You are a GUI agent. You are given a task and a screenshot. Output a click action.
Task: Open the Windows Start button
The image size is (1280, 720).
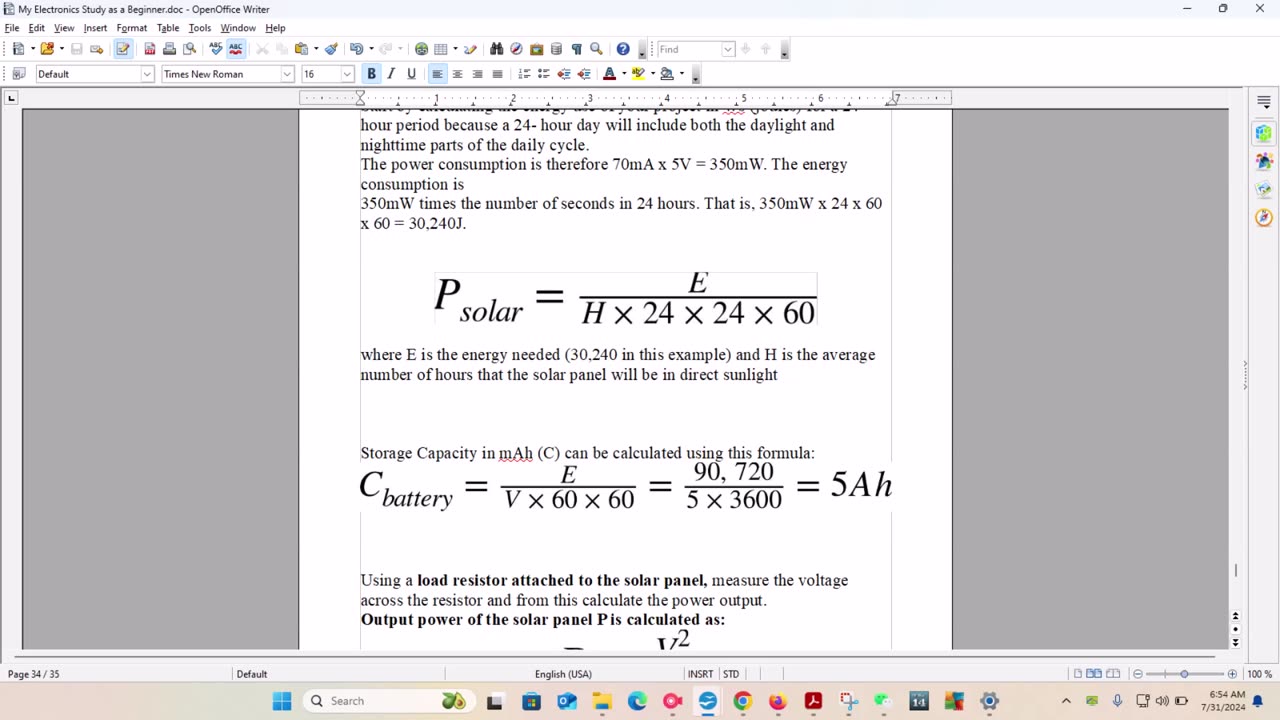pyautogui.click(x=282, y=701)
